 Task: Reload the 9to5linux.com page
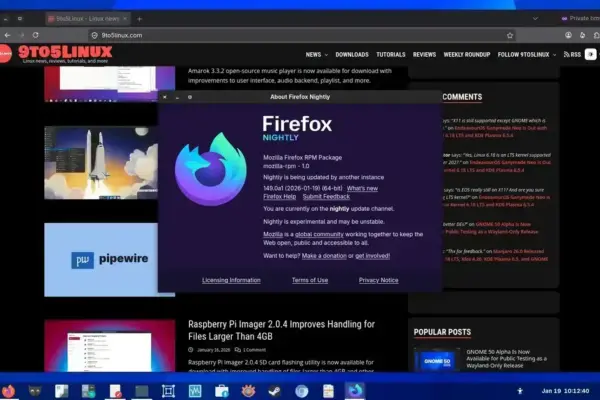pyautogui.click(x=36, y=35)
